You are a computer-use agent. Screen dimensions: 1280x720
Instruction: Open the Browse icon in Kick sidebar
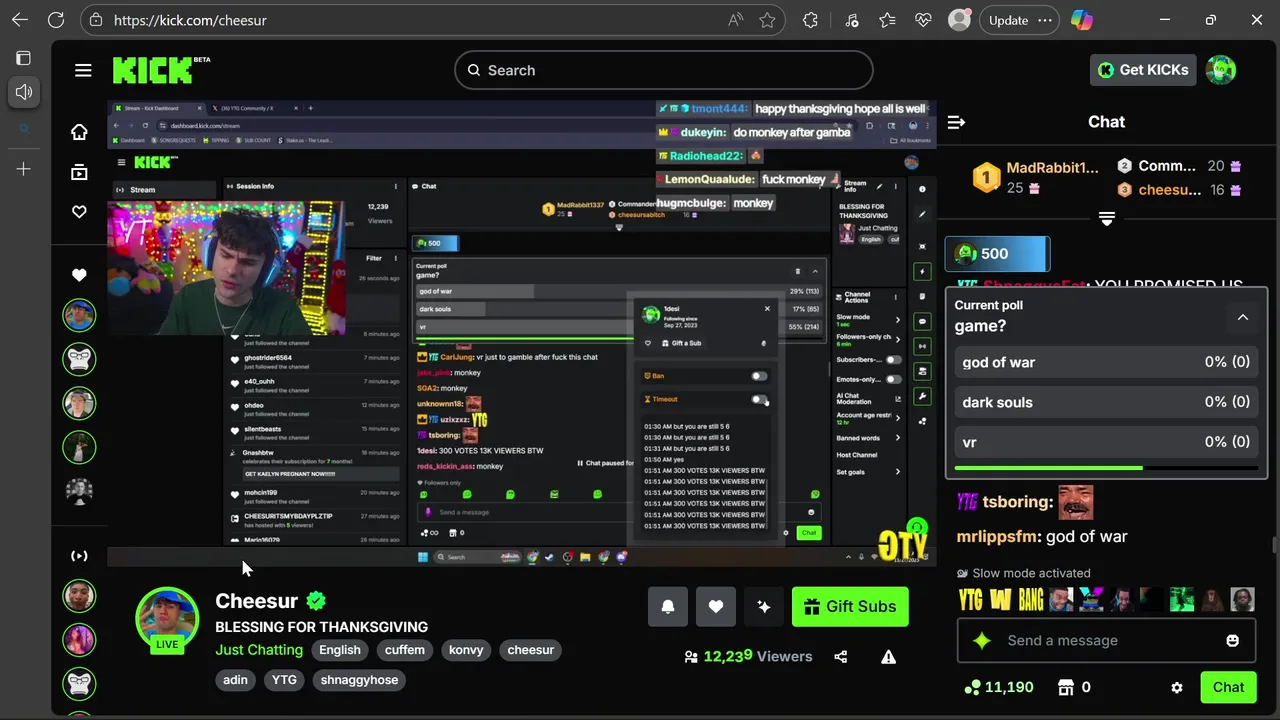(79, 172)
